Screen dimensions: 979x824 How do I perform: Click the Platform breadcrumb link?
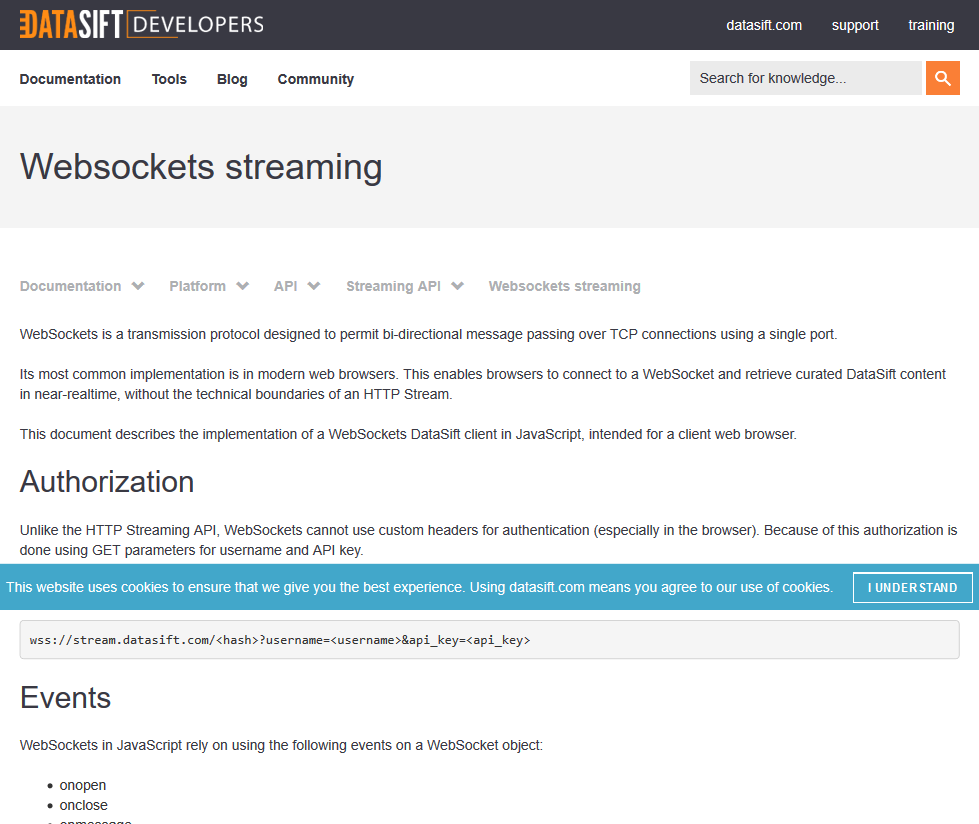[x=197, y=286]
